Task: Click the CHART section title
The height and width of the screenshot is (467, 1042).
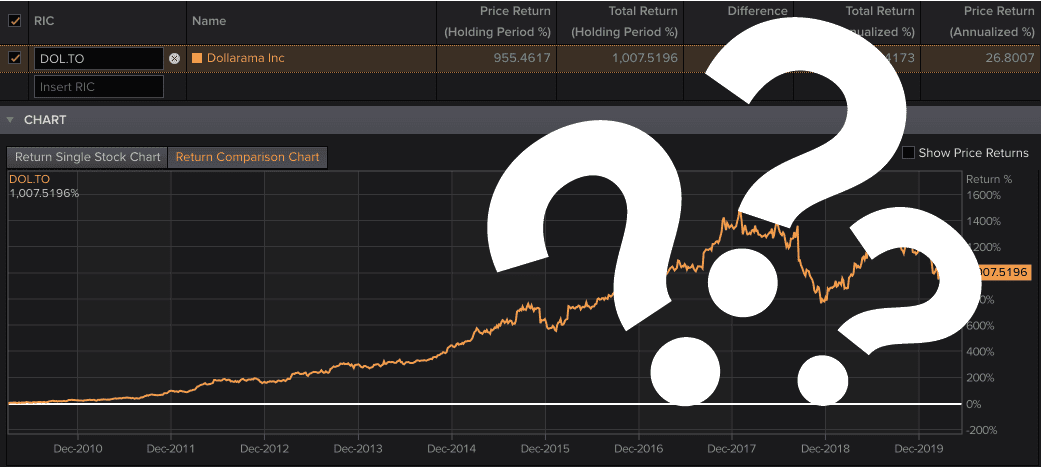Action: (x=45, y=120)
